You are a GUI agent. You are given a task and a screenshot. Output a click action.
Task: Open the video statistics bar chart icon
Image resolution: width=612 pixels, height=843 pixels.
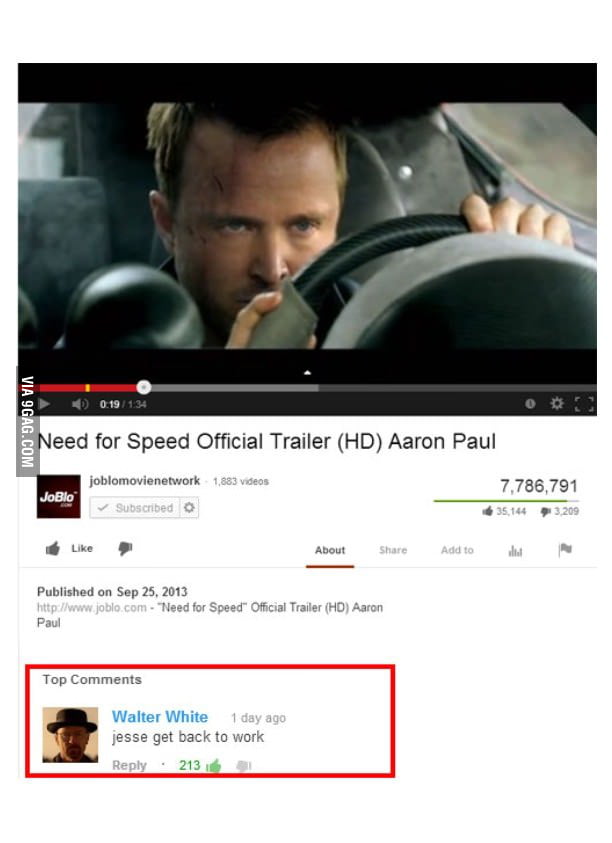(x=515, y=551)
